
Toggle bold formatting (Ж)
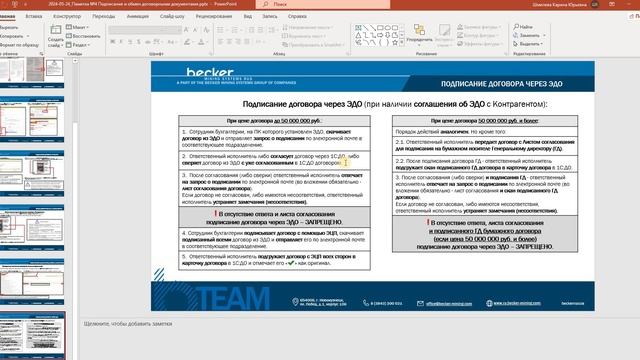click(x=113, y=42)
